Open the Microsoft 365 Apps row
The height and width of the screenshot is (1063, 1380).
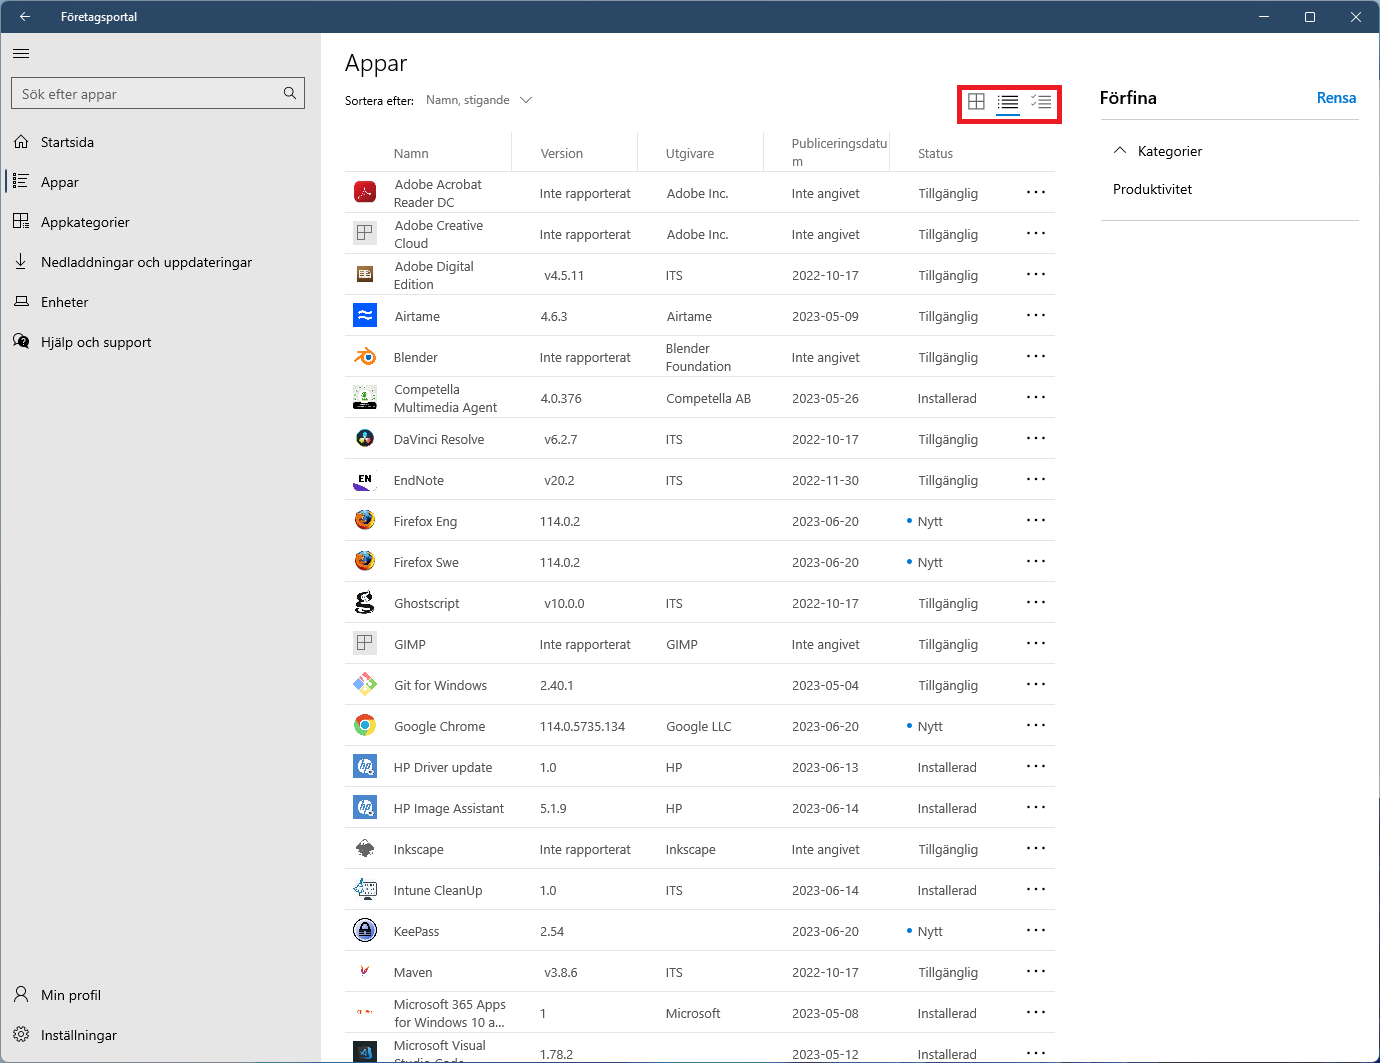pos(700,1013)
